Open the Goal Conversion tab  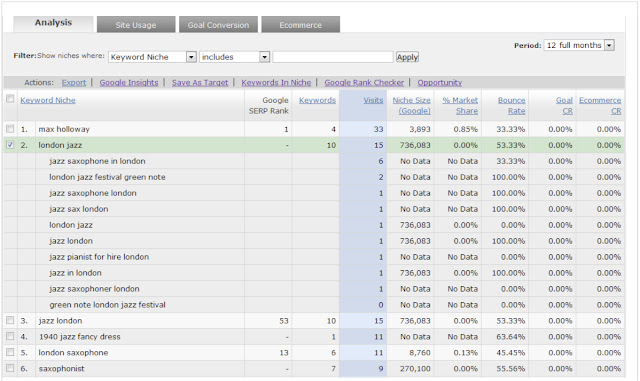tap(218, 25)
